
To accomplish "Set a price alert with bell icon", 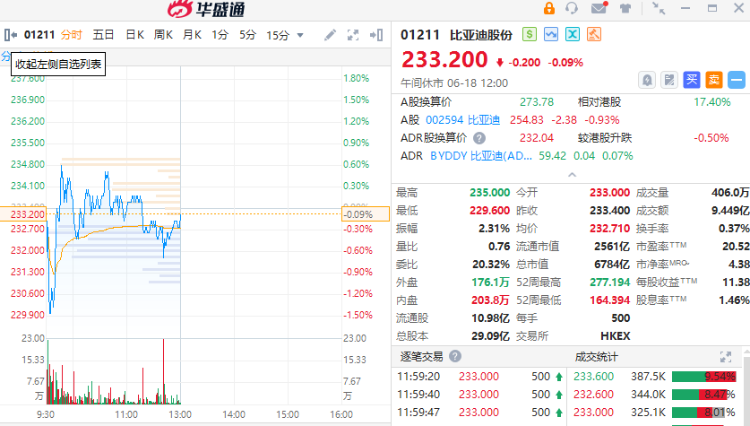I will coord(647,80).
